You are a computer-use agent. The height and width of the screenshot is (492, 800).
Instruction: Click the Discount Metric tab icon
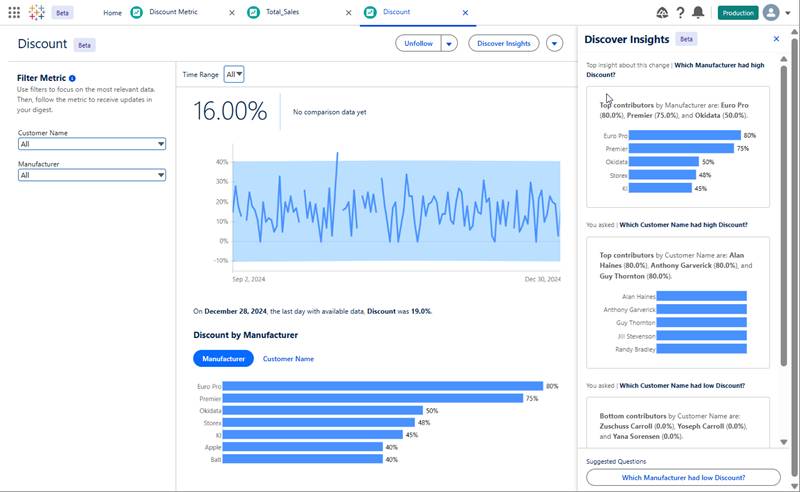(x=136, y=12)
